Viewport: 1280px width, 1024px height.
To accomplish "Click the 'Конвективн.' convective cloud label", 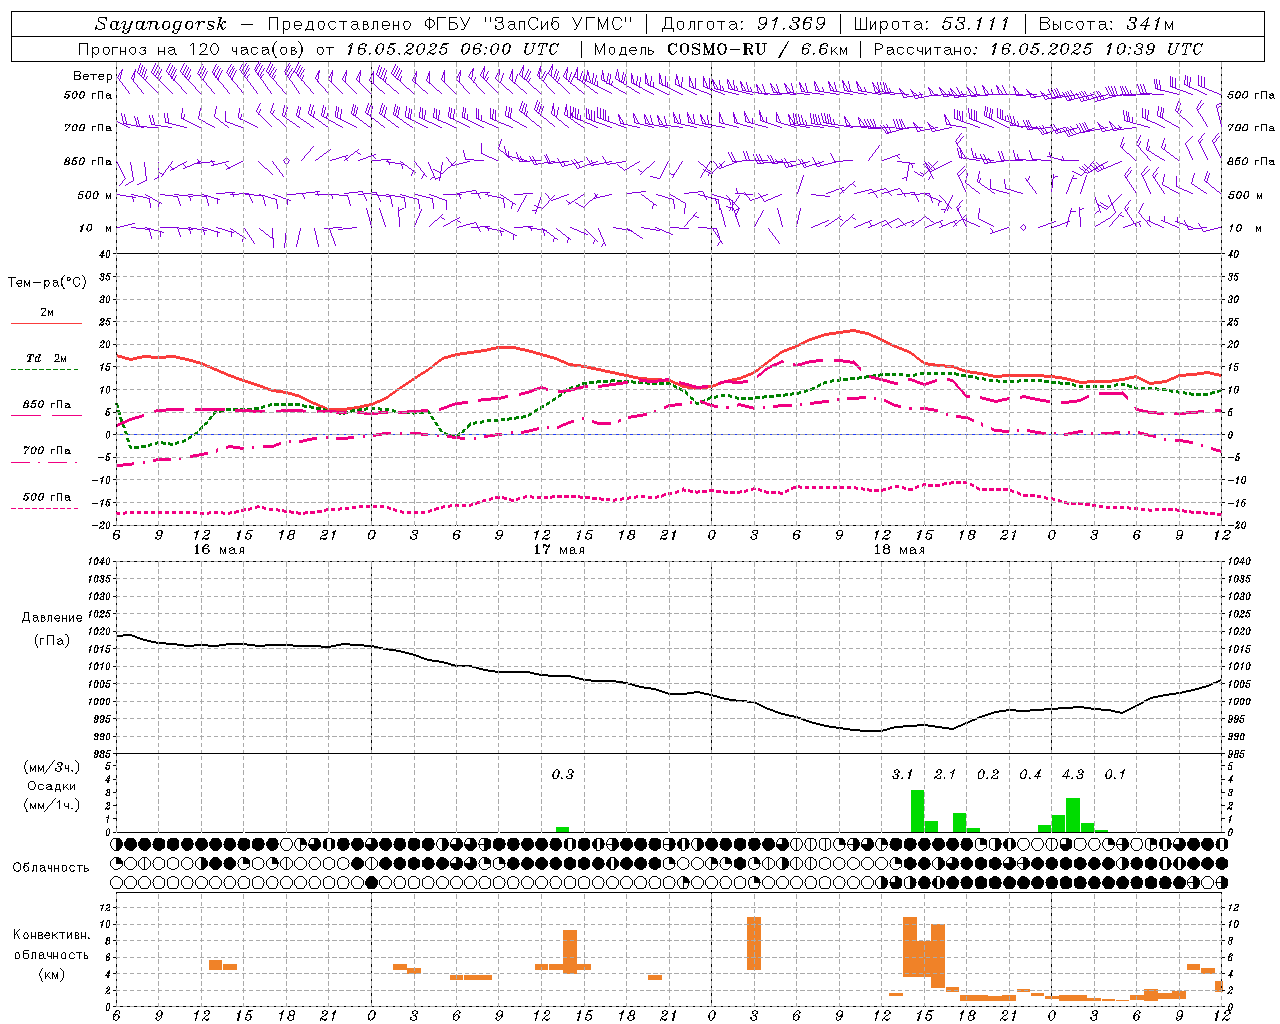I will point(51,935).
